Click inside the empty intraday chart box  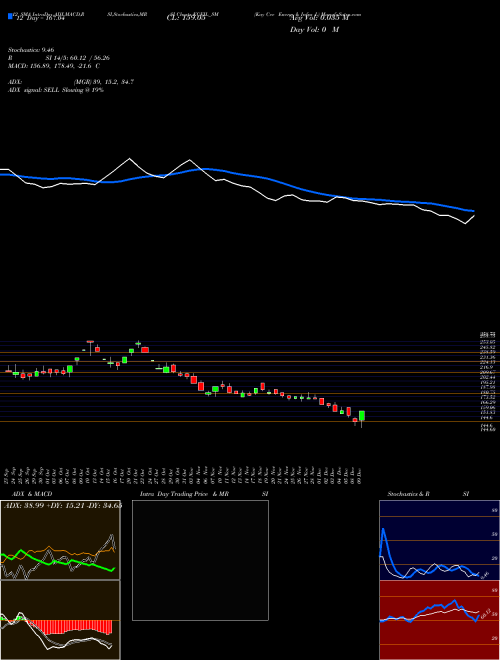200,560
